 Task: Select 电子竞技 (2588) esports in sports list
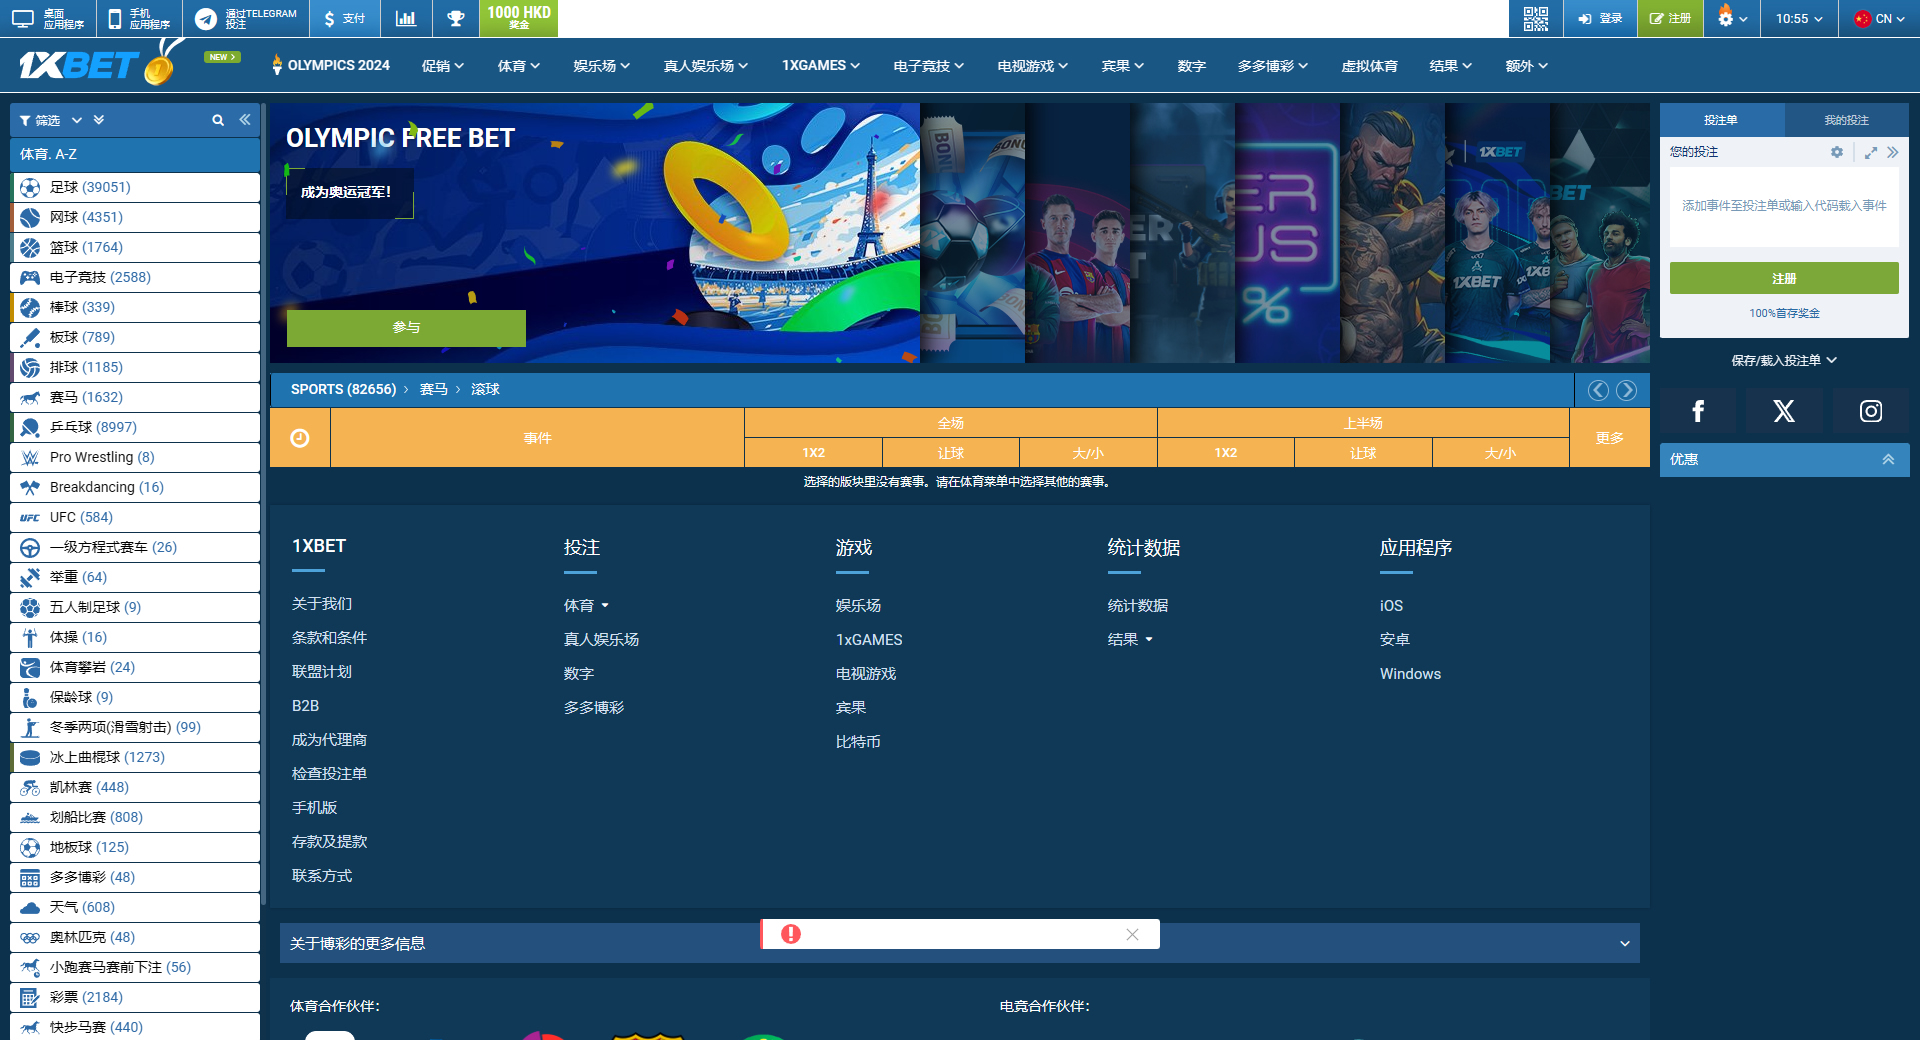click(x=135, y=277)
